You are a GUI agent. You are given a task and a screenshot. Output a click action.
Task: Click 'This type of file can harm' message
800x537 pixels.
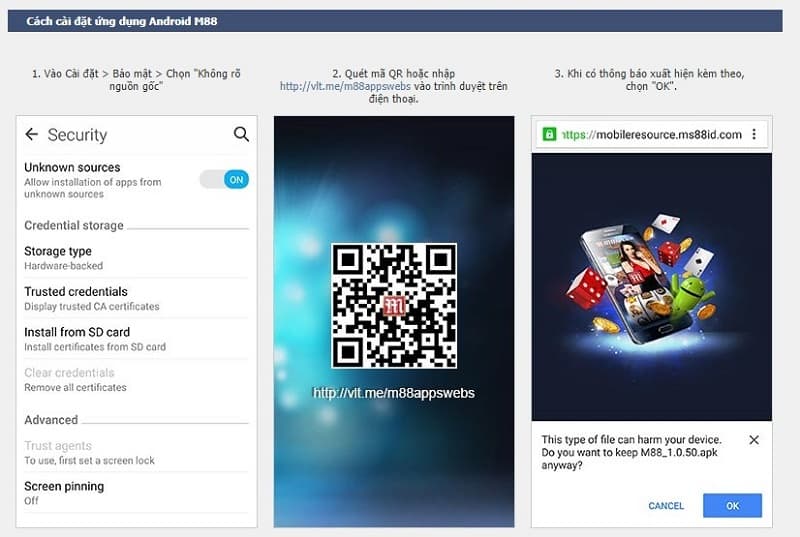pyautogui.click(x=632, y=452)
